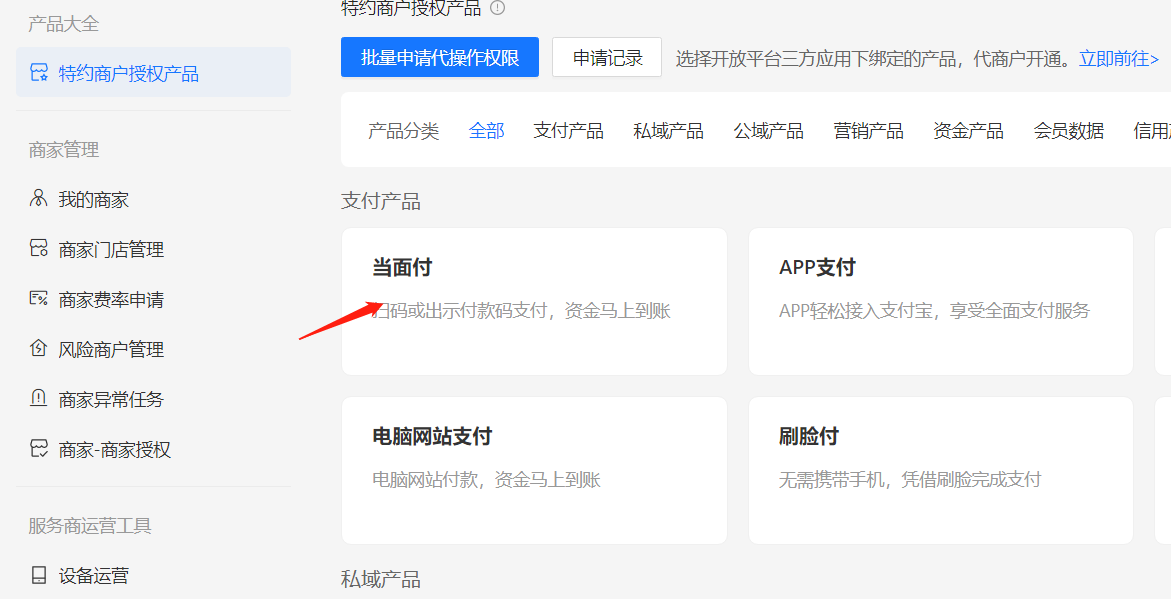Click text 资金马上到账 under 当面付

point(618,310)
